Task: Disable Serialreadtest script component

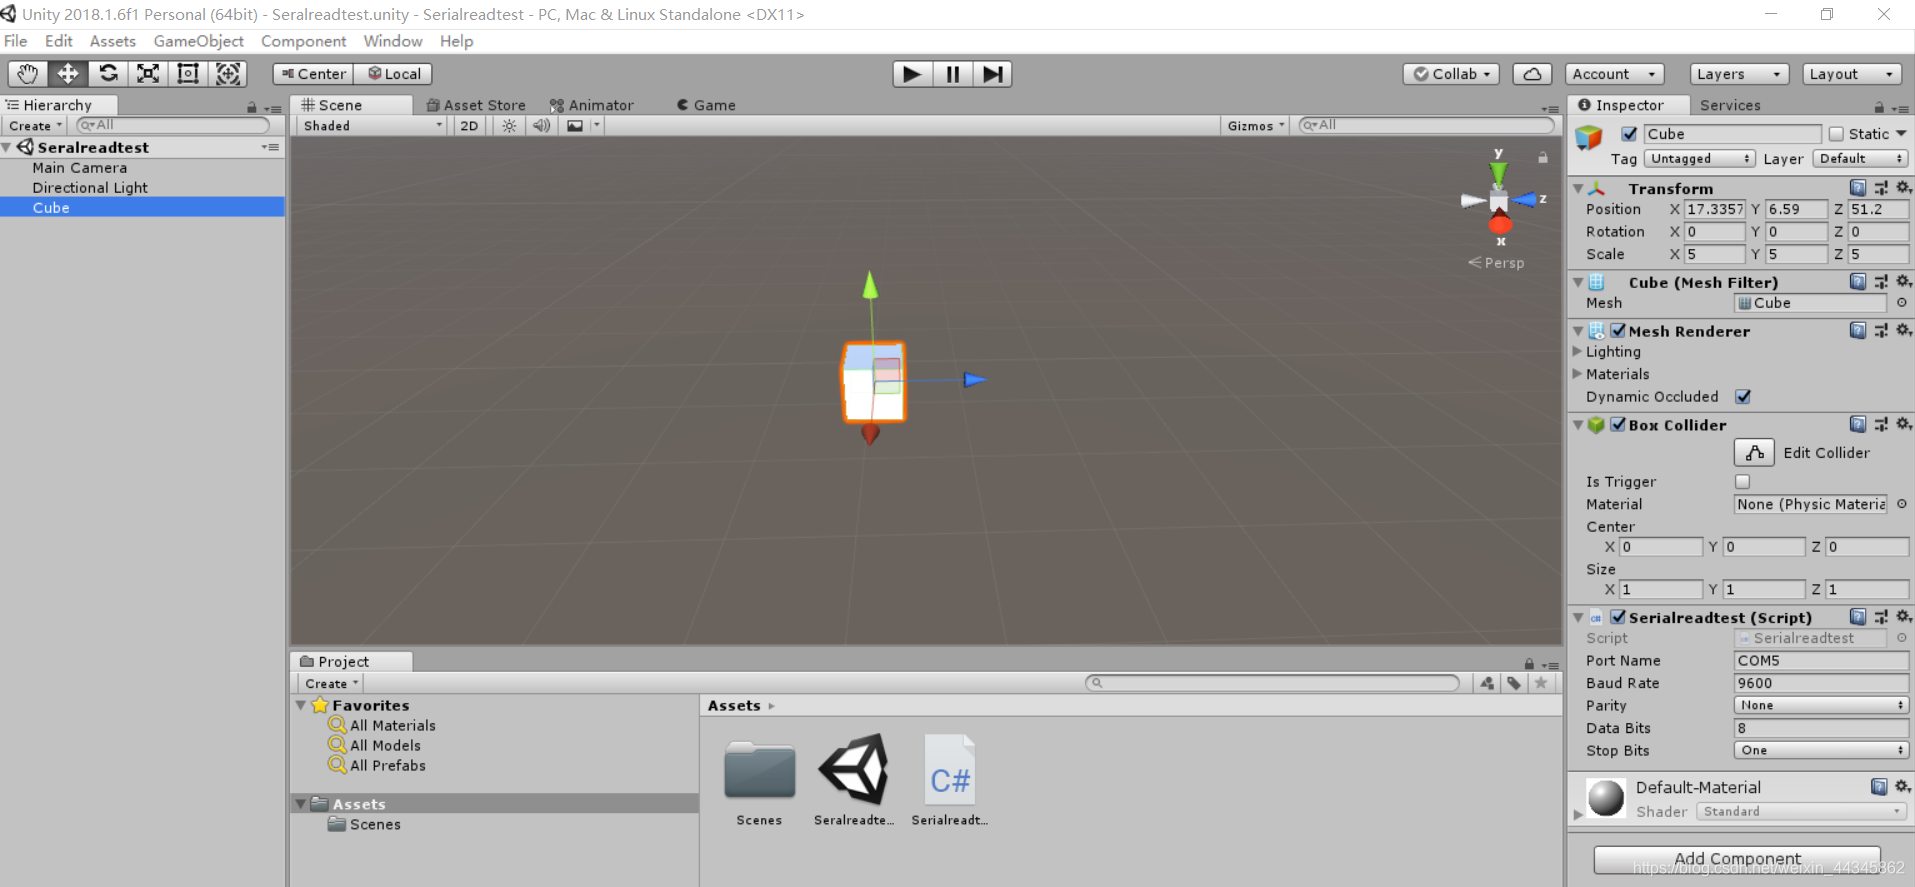Action: tap(1618, 617)
